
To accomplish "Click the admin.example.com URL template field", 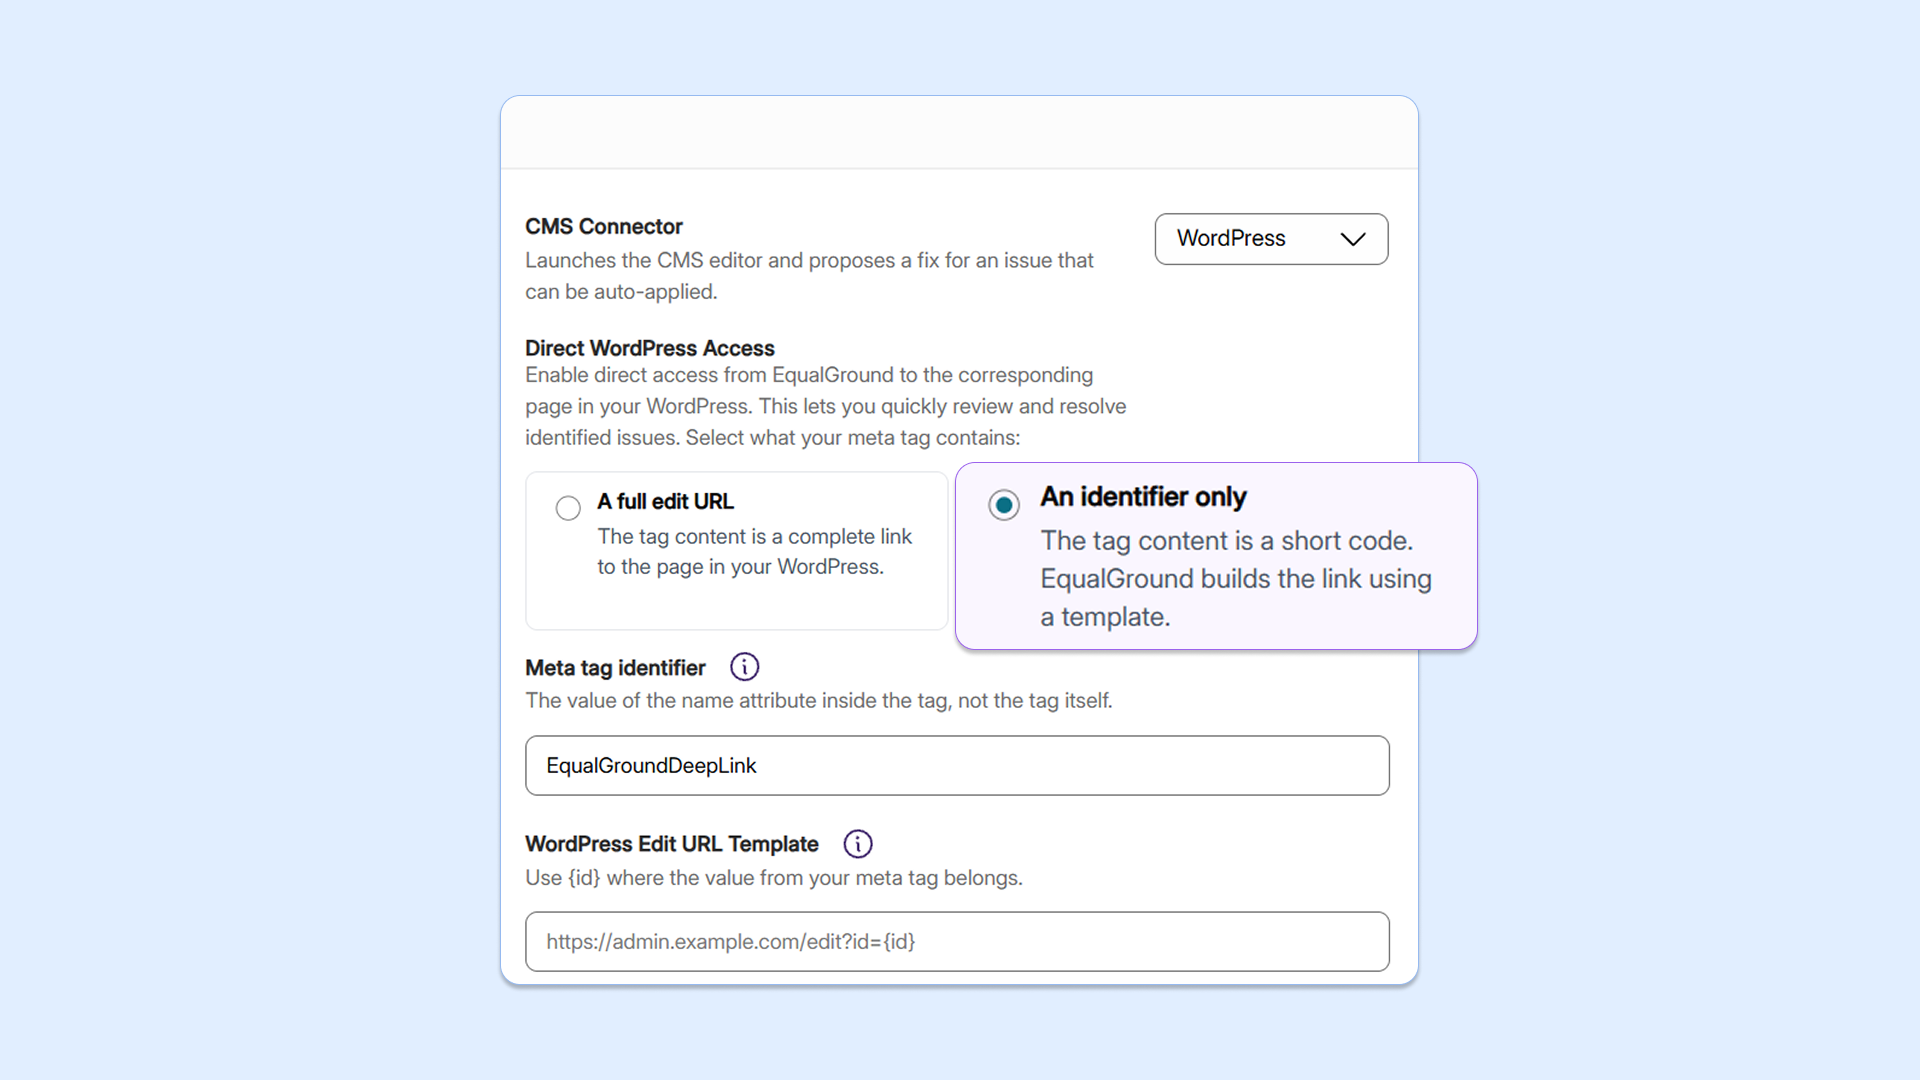I will [x=957, y=942].
